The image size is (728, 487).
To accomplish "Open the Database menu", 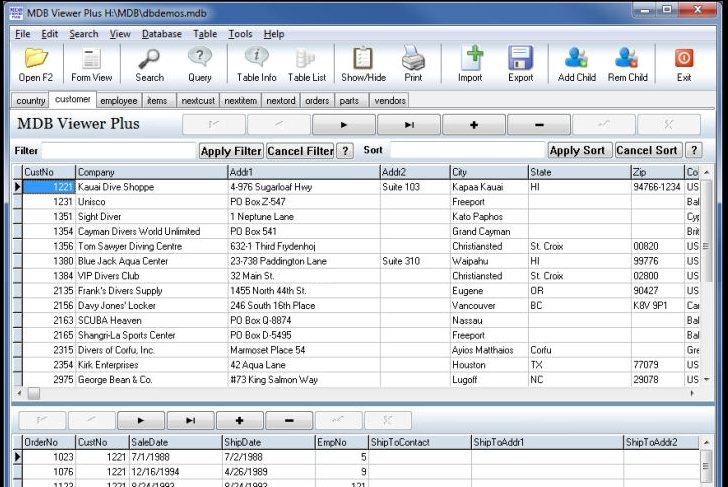I will 162,34.
